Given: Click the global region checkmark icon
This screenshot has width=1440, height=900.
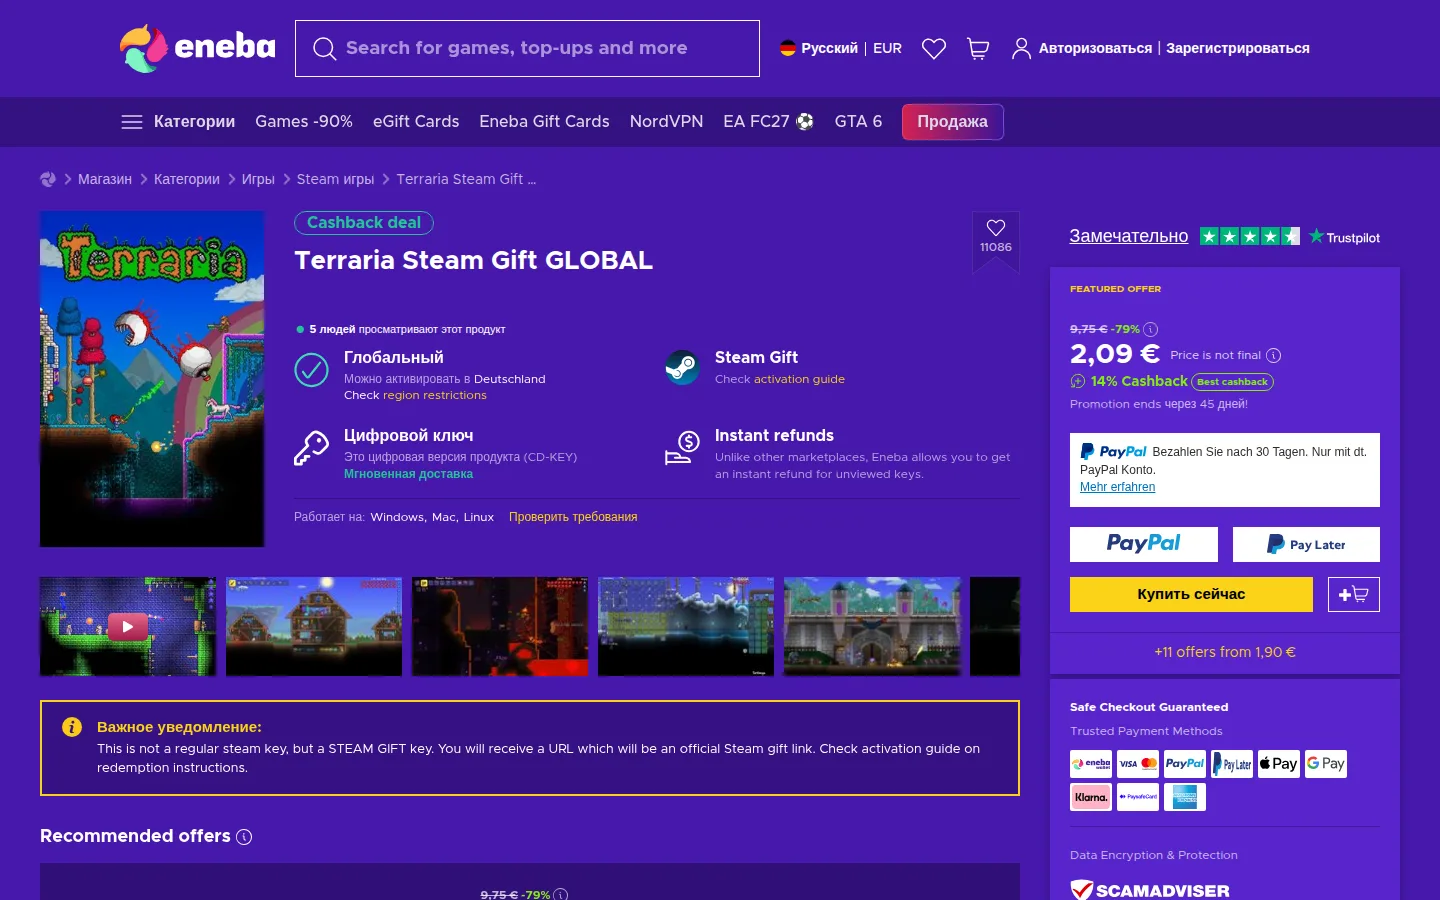Looking at the screenshot, I should pyautogui.click(x=311, y=370).
